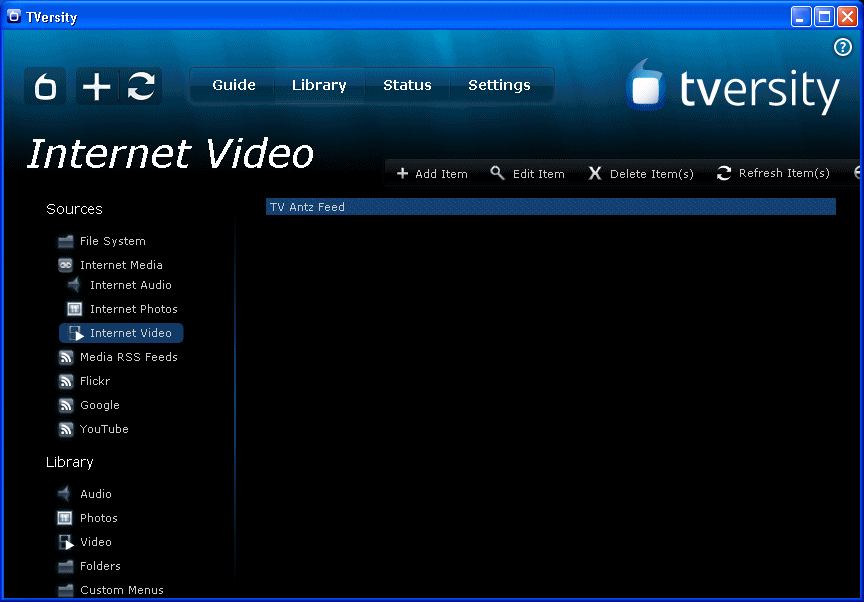The height and width of the screenshot is (602, 864).
Task: Click the TVersity title bar icon
Action: click(x=14, y=17)
